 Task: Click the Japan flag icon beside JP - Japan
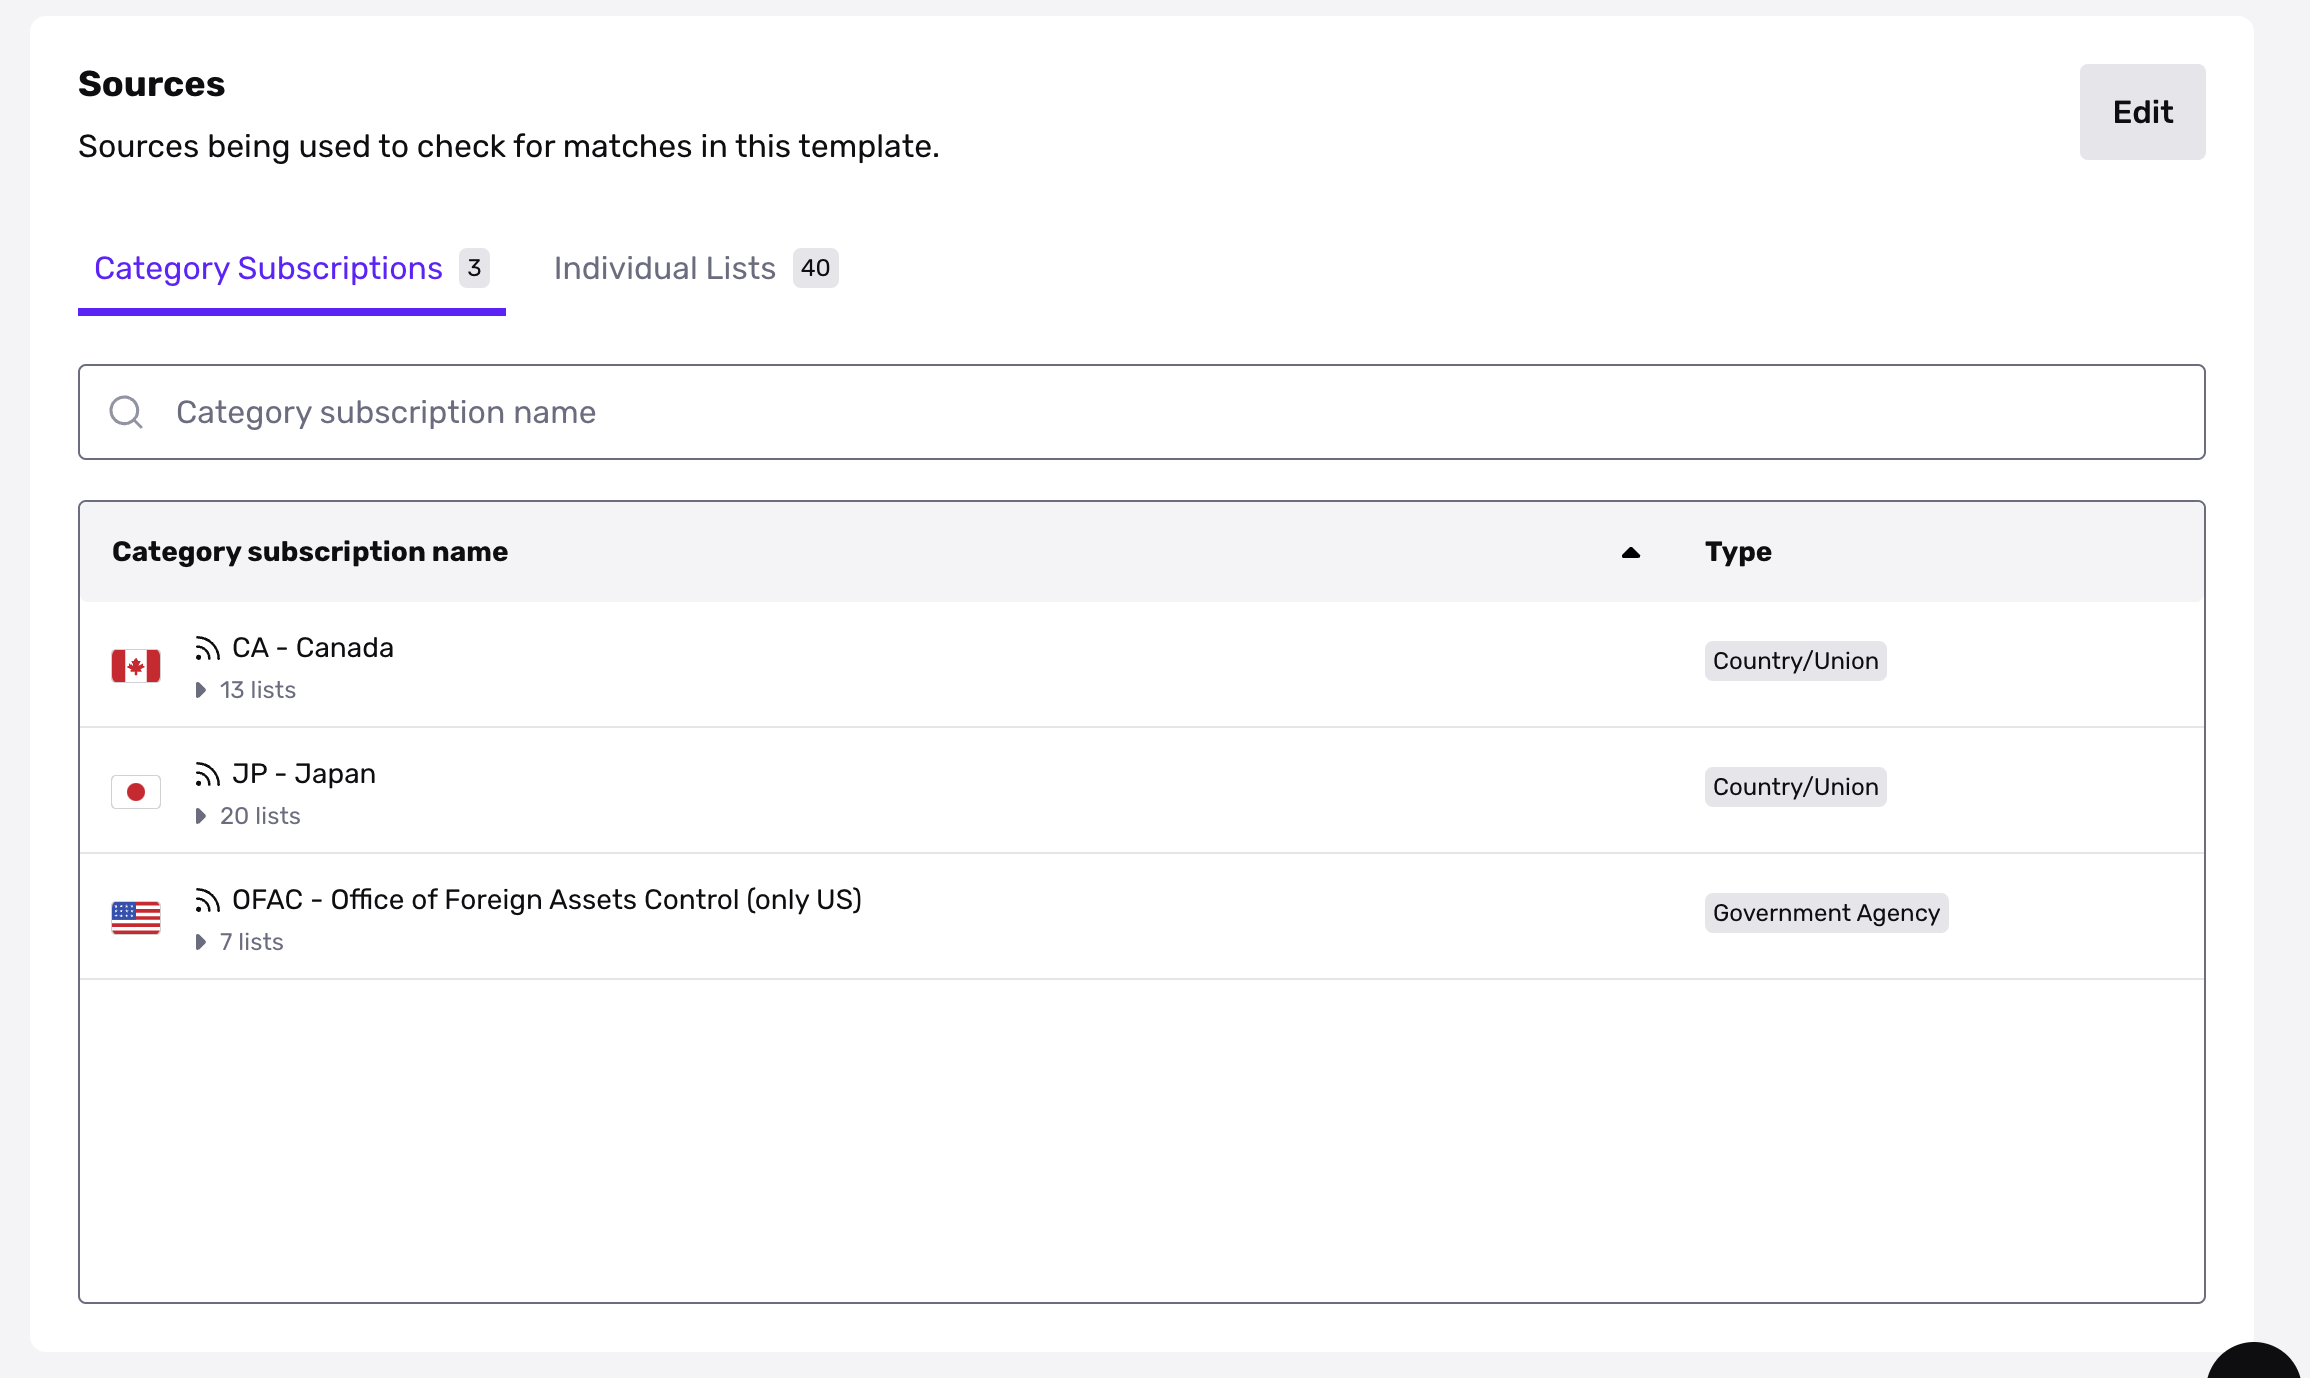click(135, 791)
